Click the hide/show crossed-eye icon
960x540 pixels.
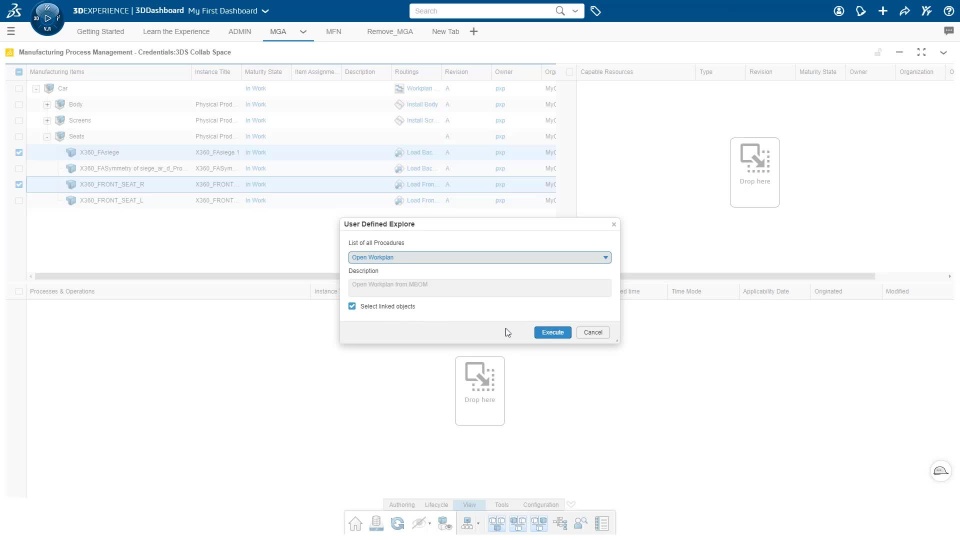pyautogui.click(x=419, y=523)
